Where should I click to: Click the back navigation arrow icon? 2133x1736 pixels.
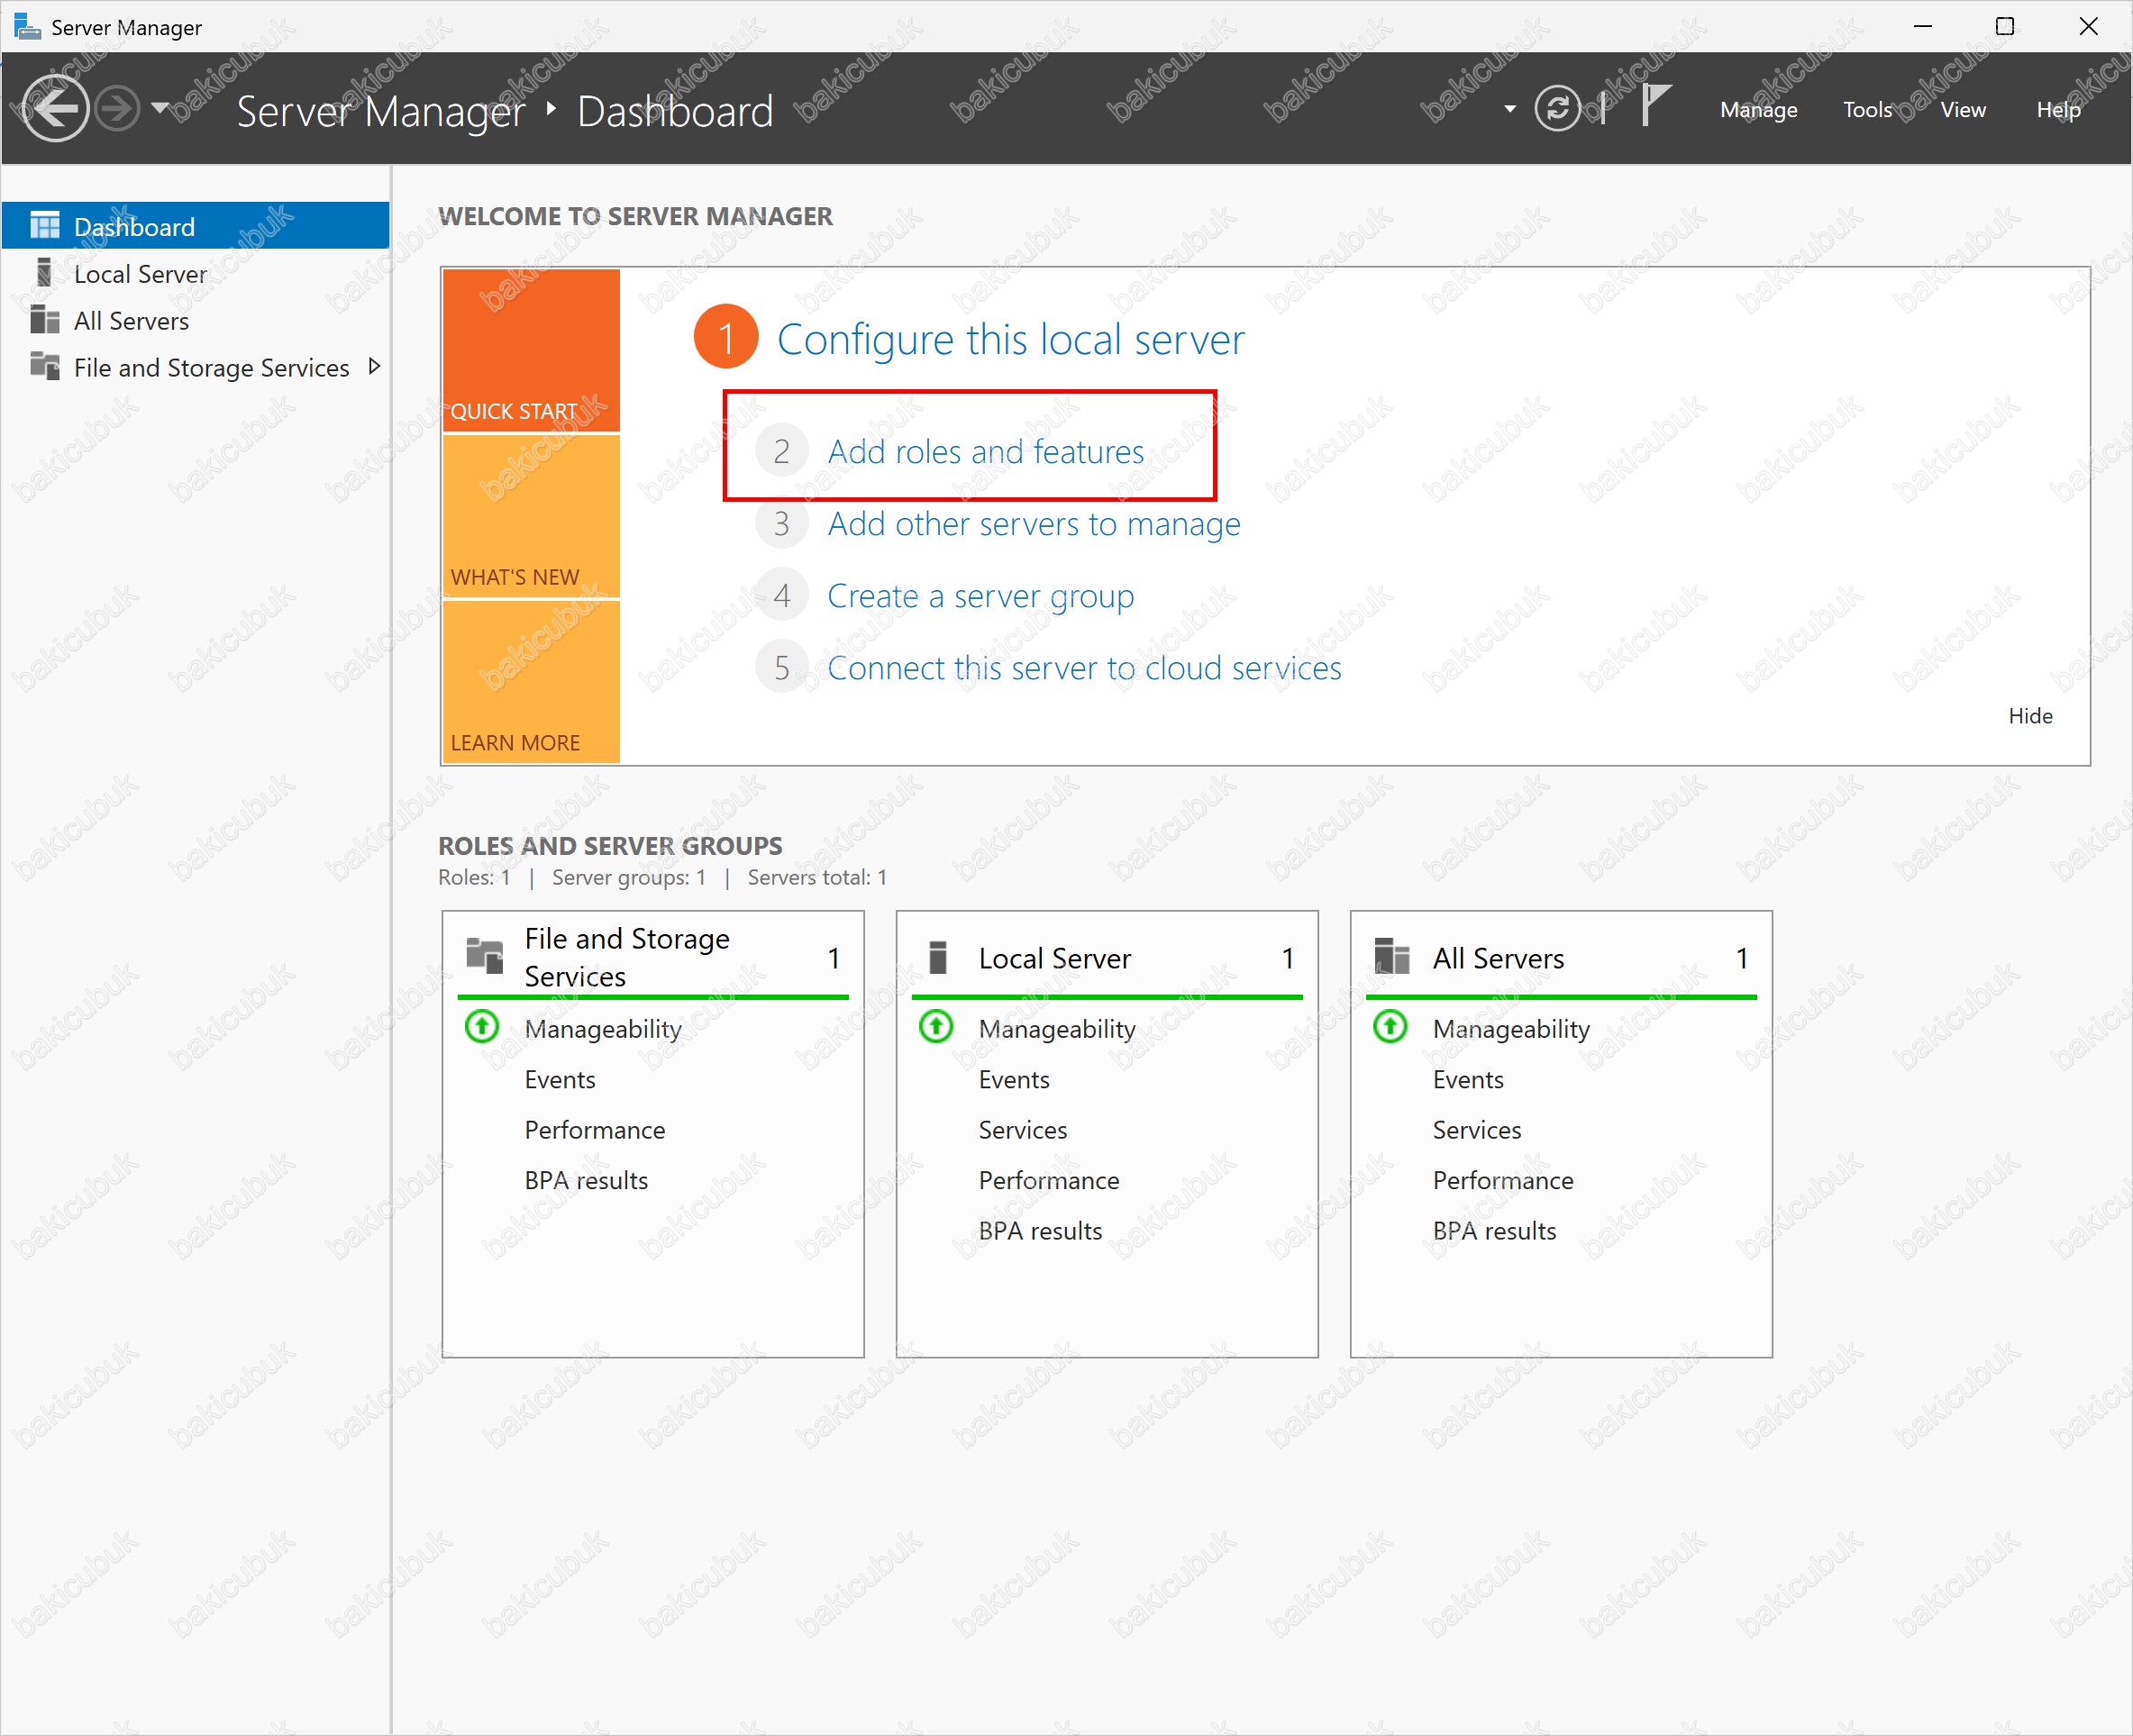(x=54, y=108)
